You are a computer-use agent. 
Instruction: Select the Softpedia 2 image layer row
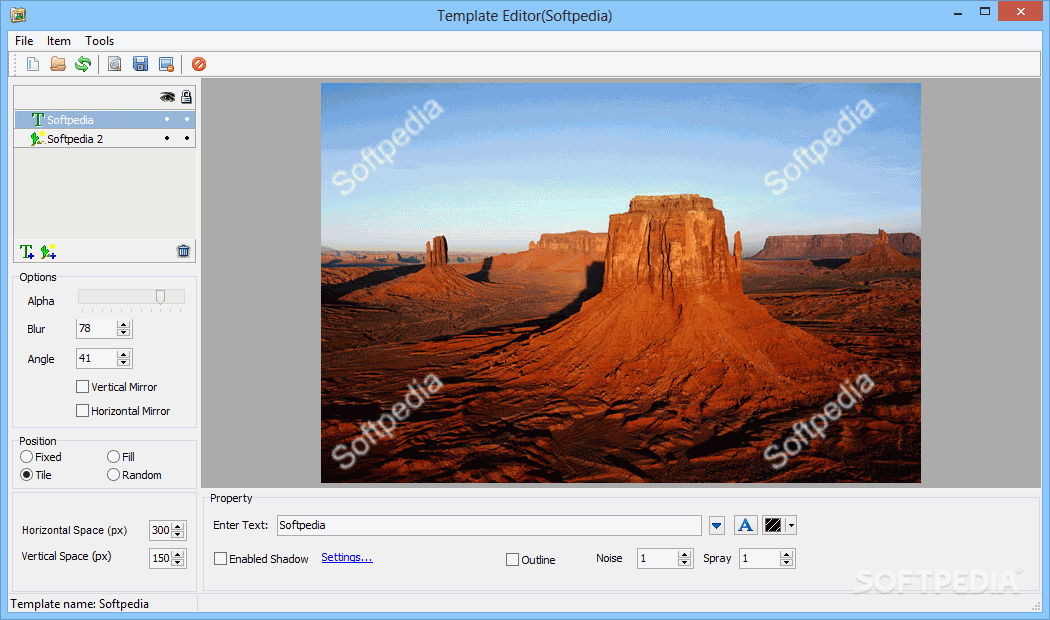(104, 139)
